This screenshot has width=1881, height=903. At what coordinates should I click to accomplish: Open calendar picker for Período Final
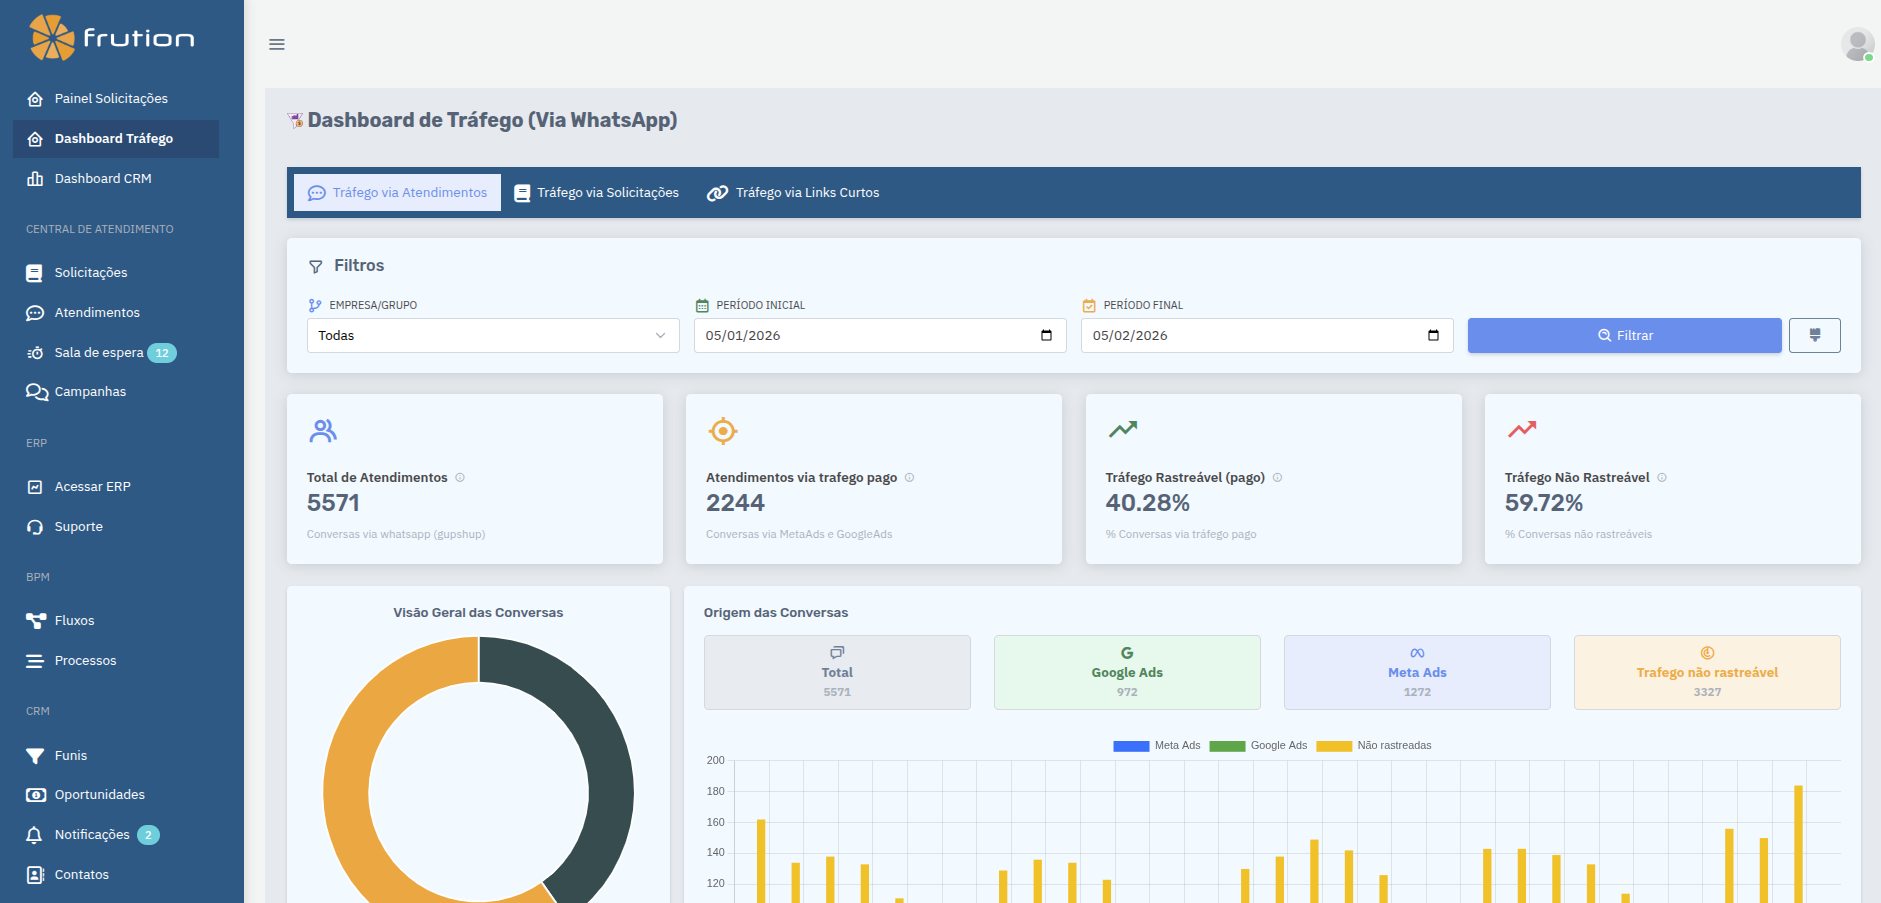click(1433, 336)
